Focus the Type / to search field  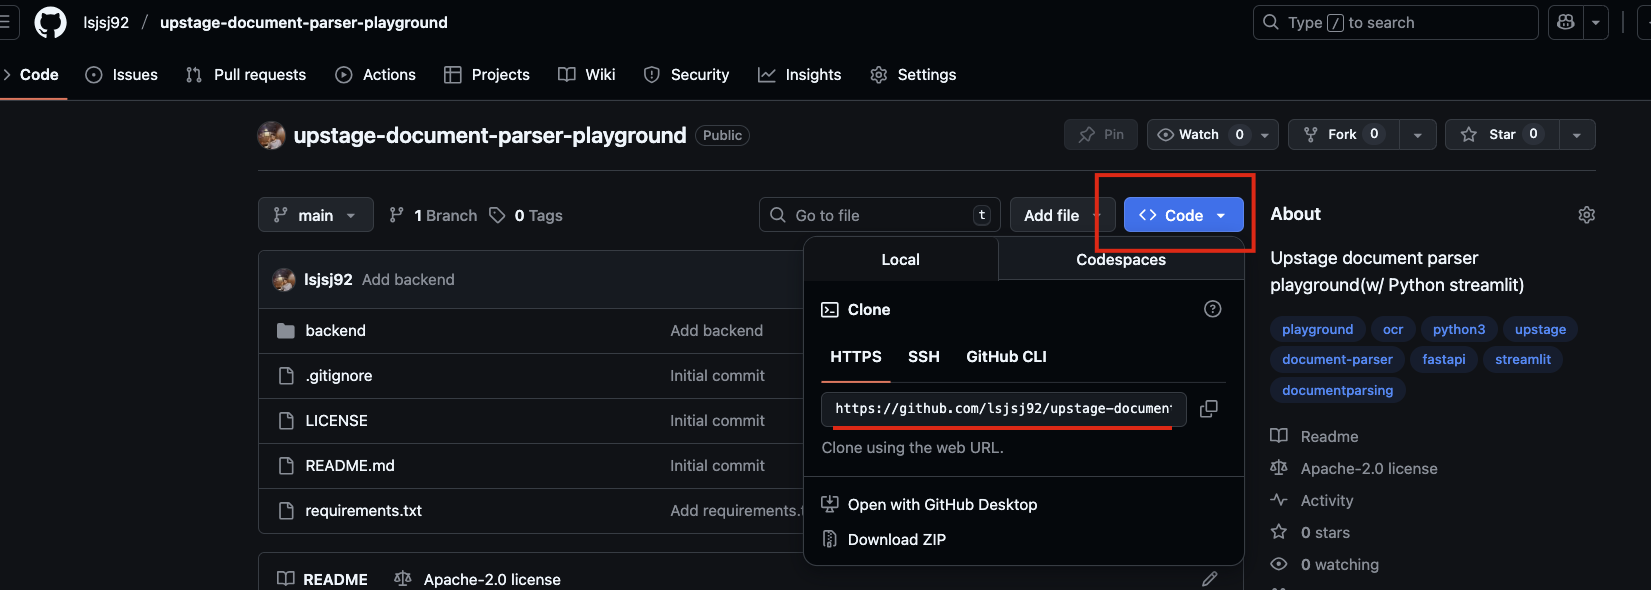(1395, 22)
